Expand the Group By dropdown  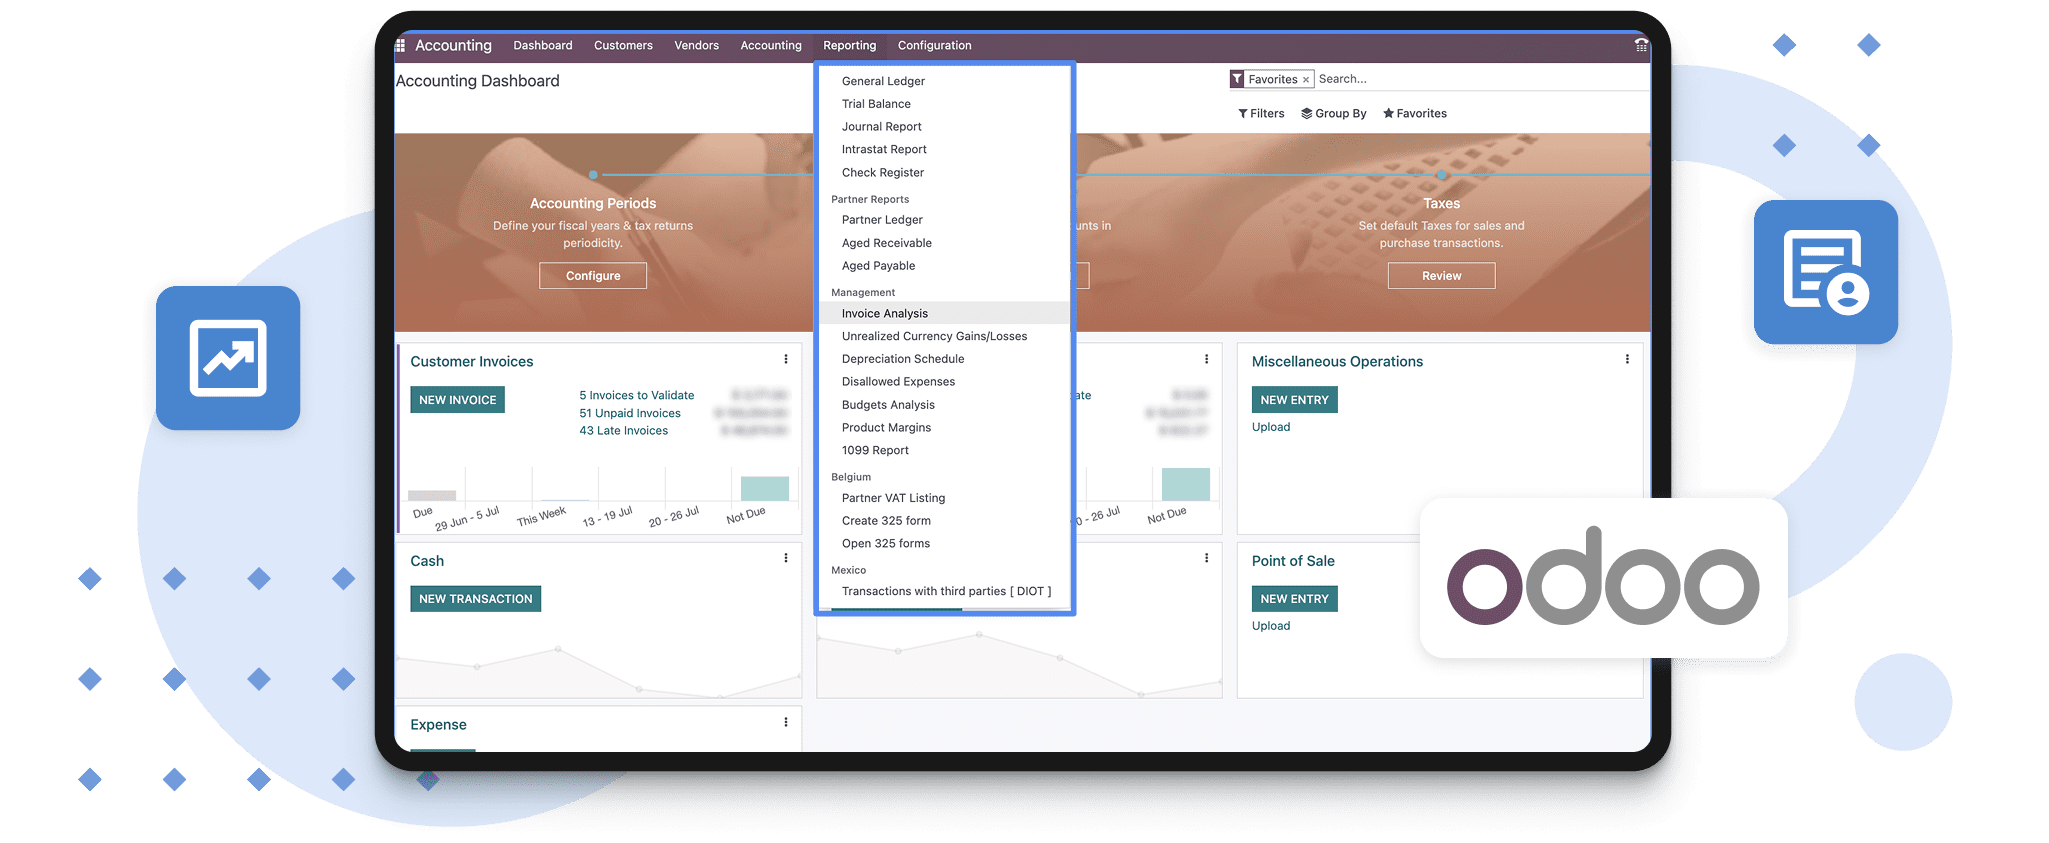(x=1333, y=114)
